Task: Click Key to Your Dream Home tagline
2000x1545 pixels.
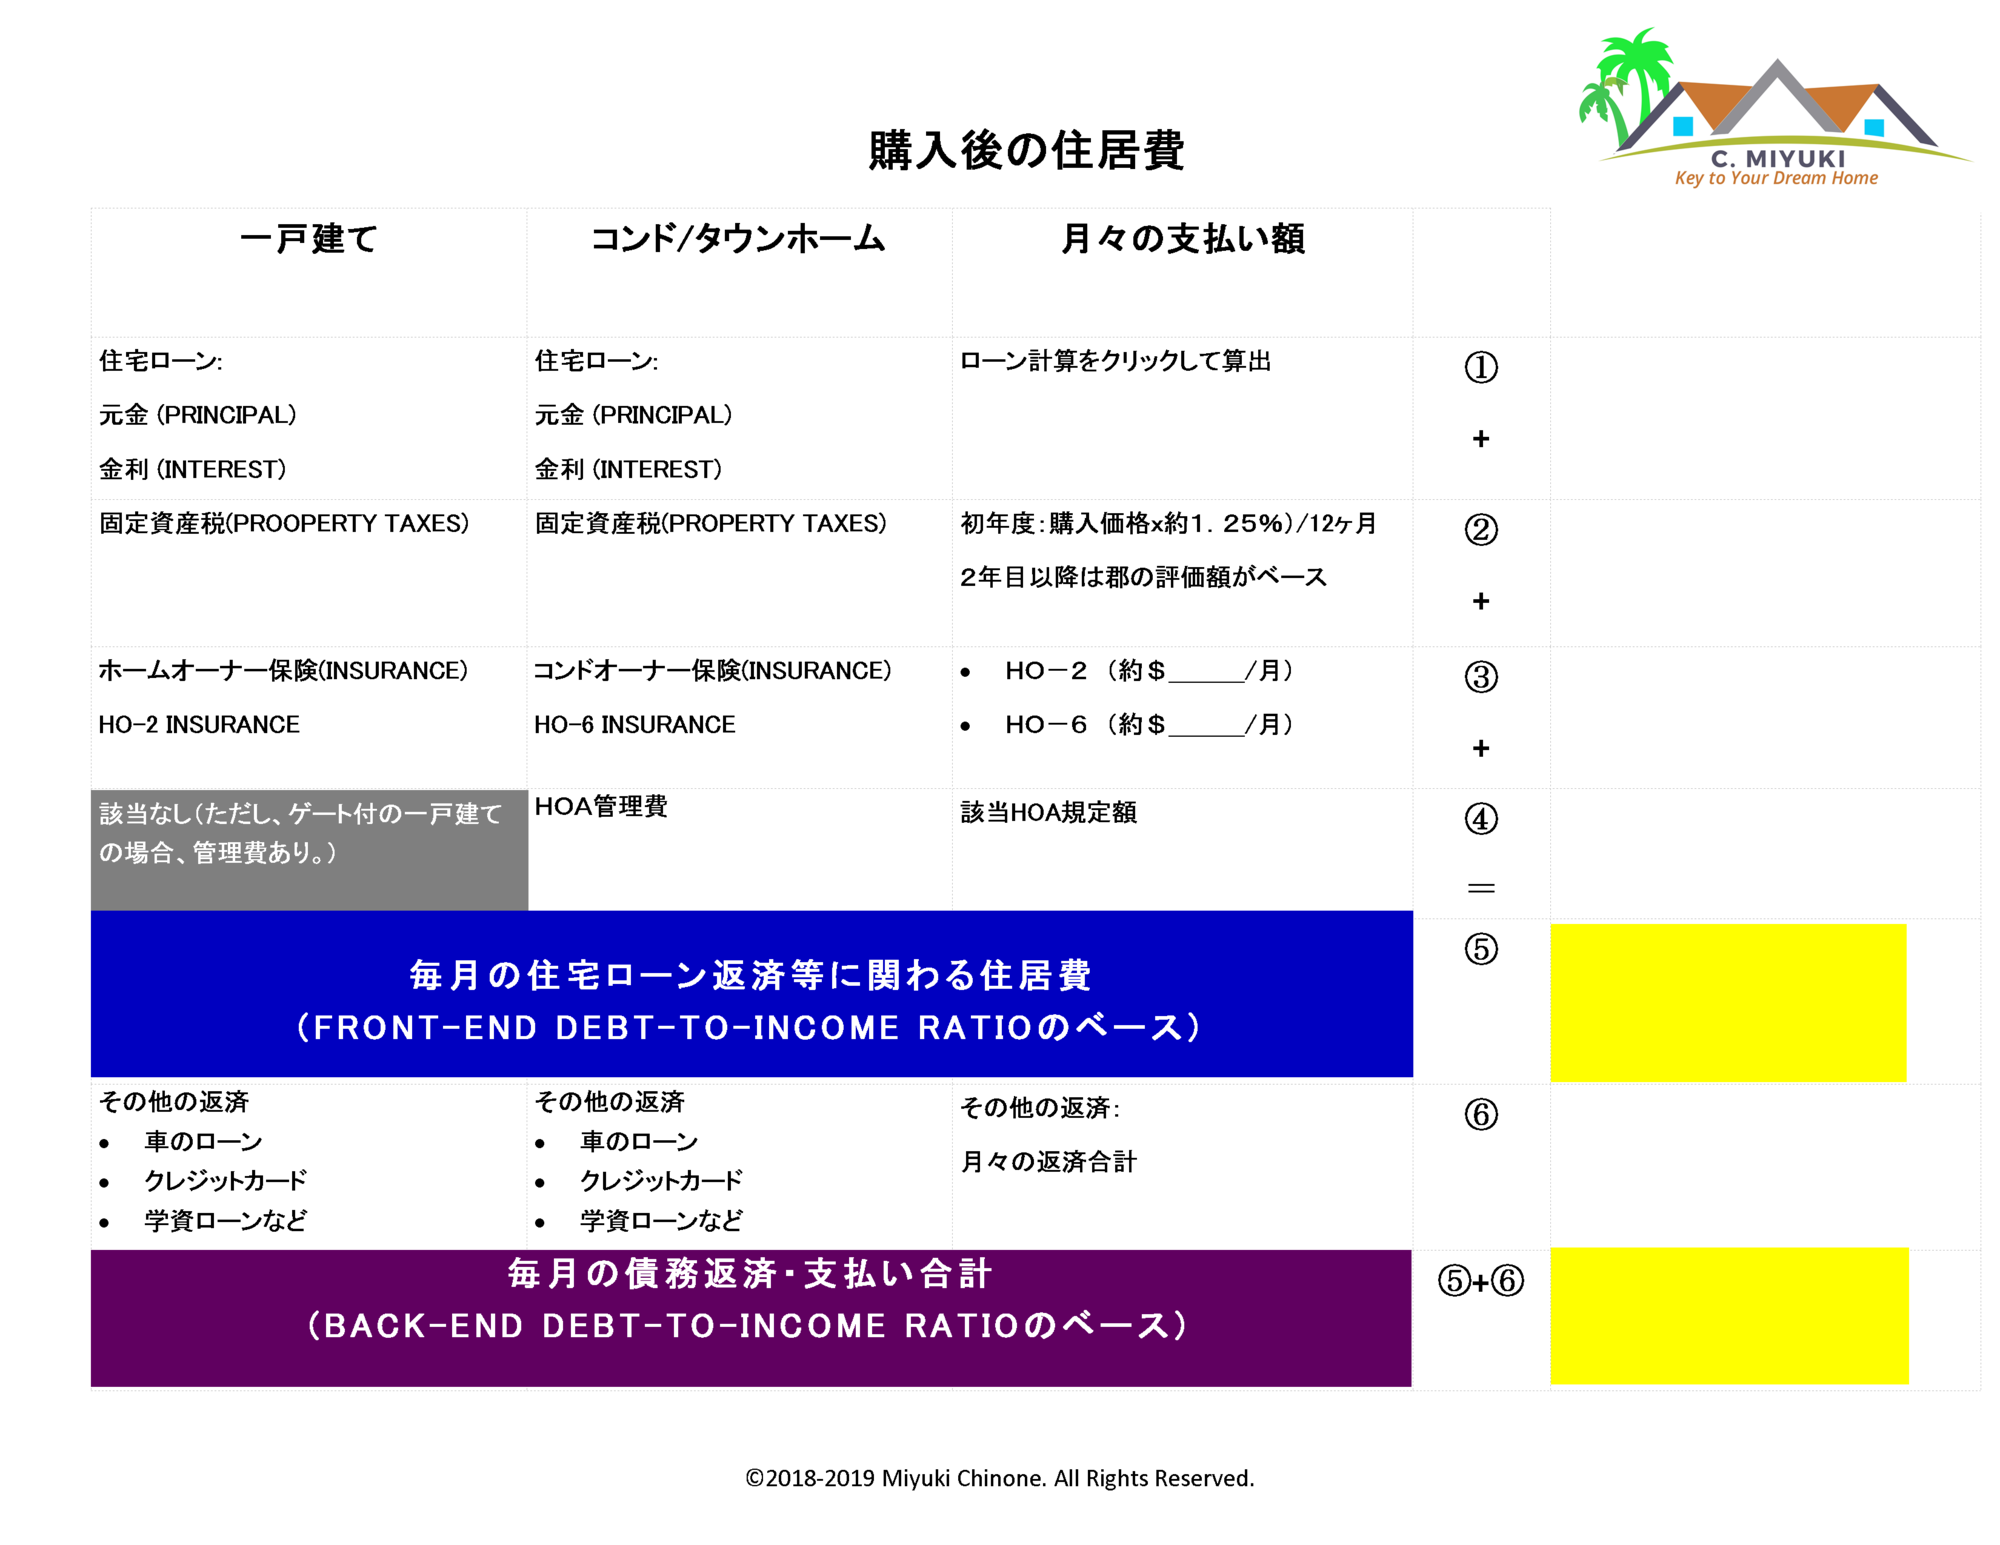Action: (x=1776, y=178)
